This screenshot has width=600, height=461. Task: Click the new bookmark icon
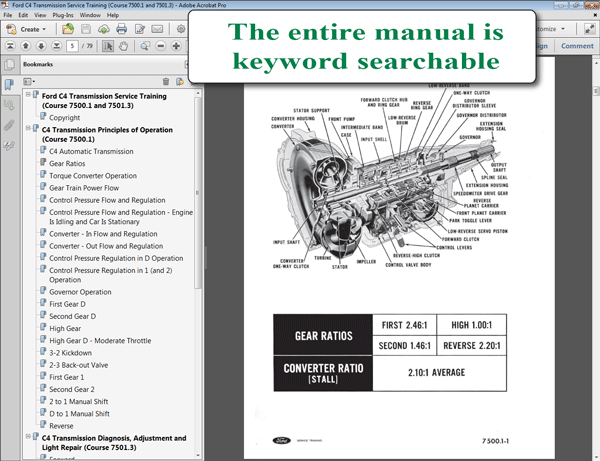coord(179,81)
